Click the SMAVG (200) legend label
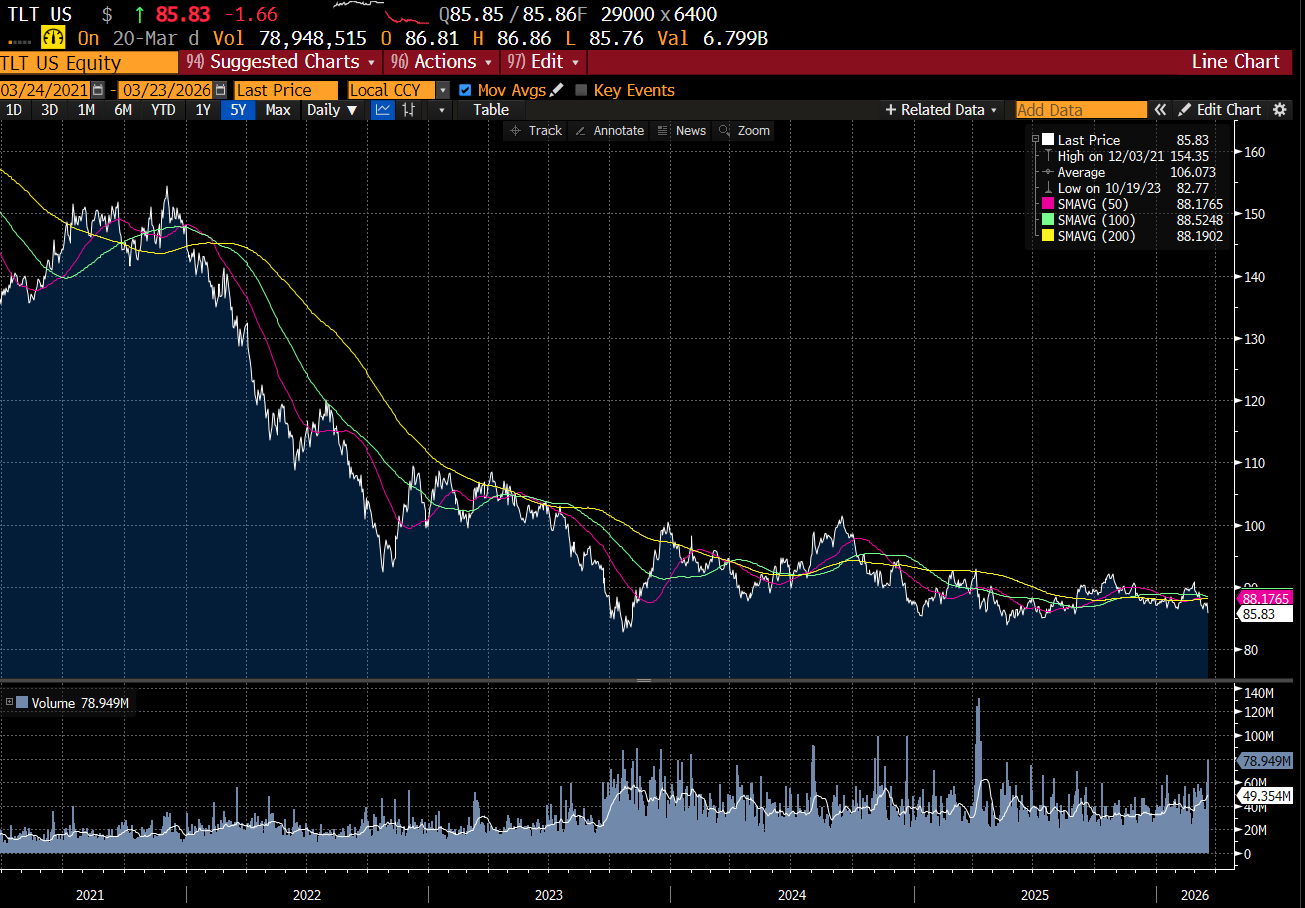1305x908 pixels. 1097,236
